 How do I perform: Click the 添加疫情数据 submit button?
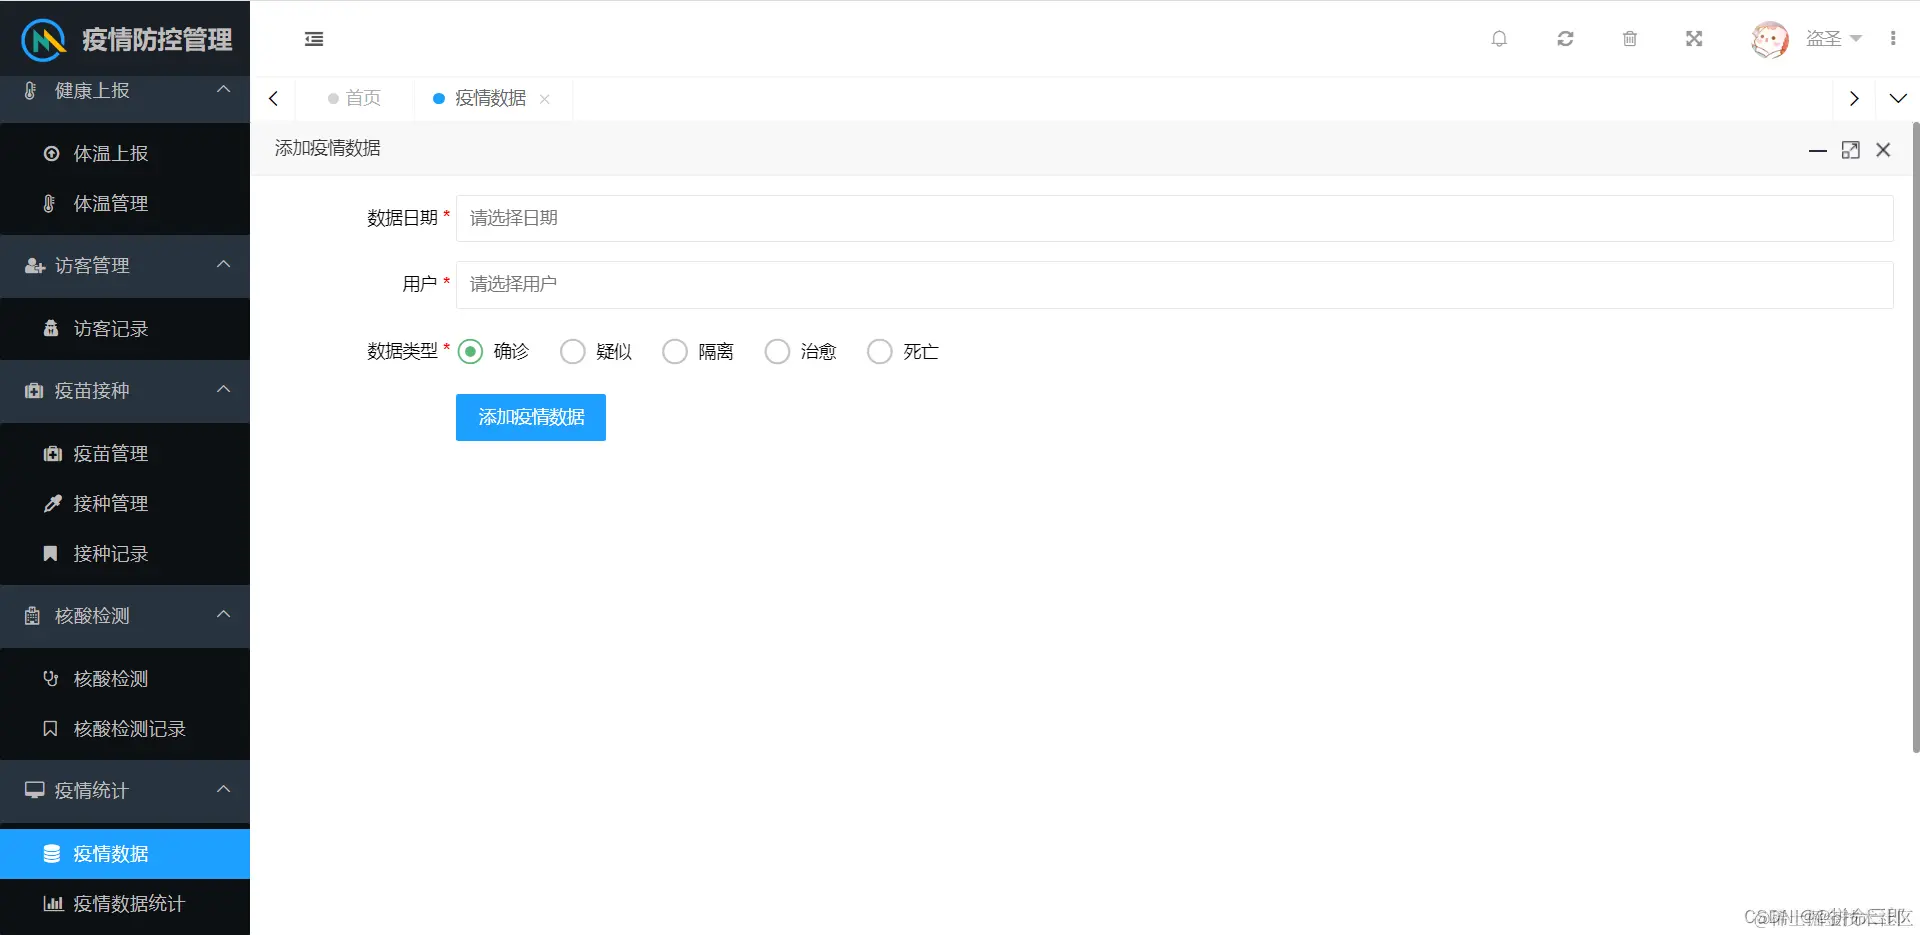tap(531, 417)
